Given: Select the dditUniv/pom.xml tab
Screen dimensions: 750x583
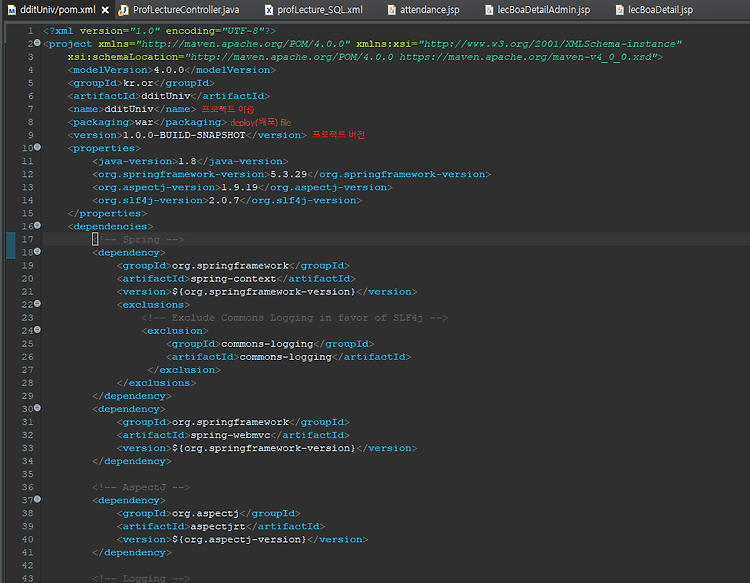Looking at the screenshot, I should coord(57,10).
